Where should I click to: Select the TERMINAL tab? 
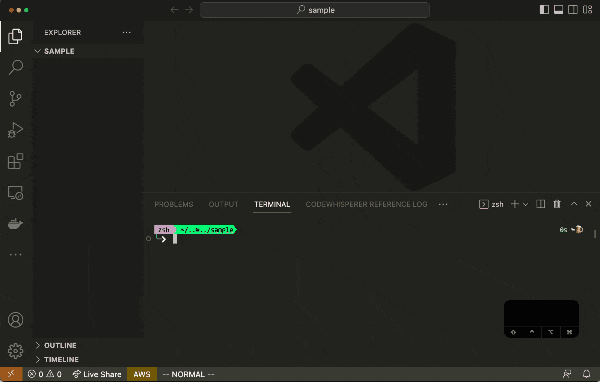[x=272, y=204]
